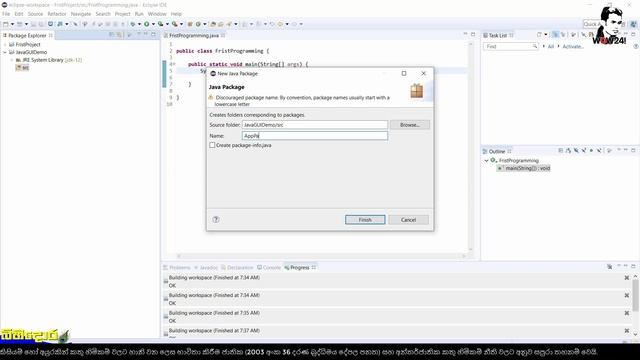This screenshot has width=640, height=360.
Task: Switch to the Problems tab
Action: click(177, 267)
